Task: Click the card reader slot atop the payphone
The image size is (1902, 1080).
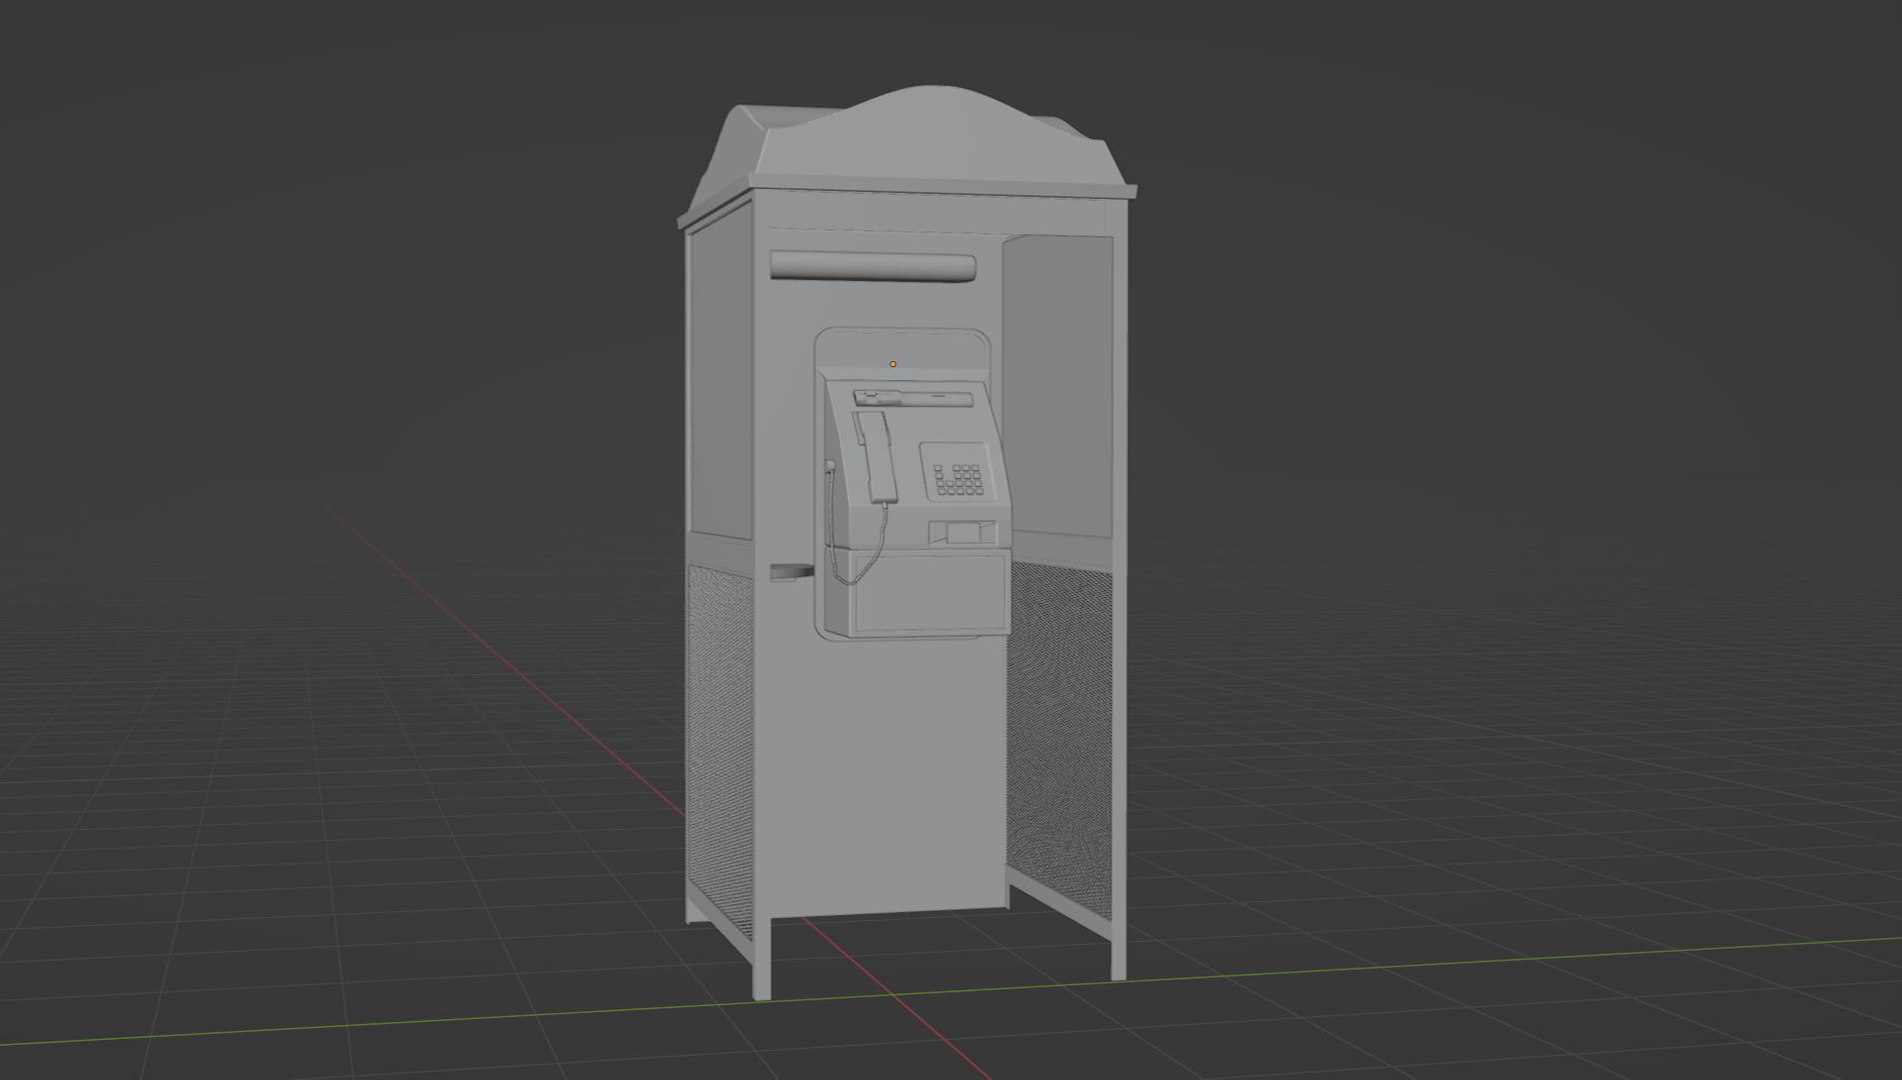Action: click(x=913, y=398)
